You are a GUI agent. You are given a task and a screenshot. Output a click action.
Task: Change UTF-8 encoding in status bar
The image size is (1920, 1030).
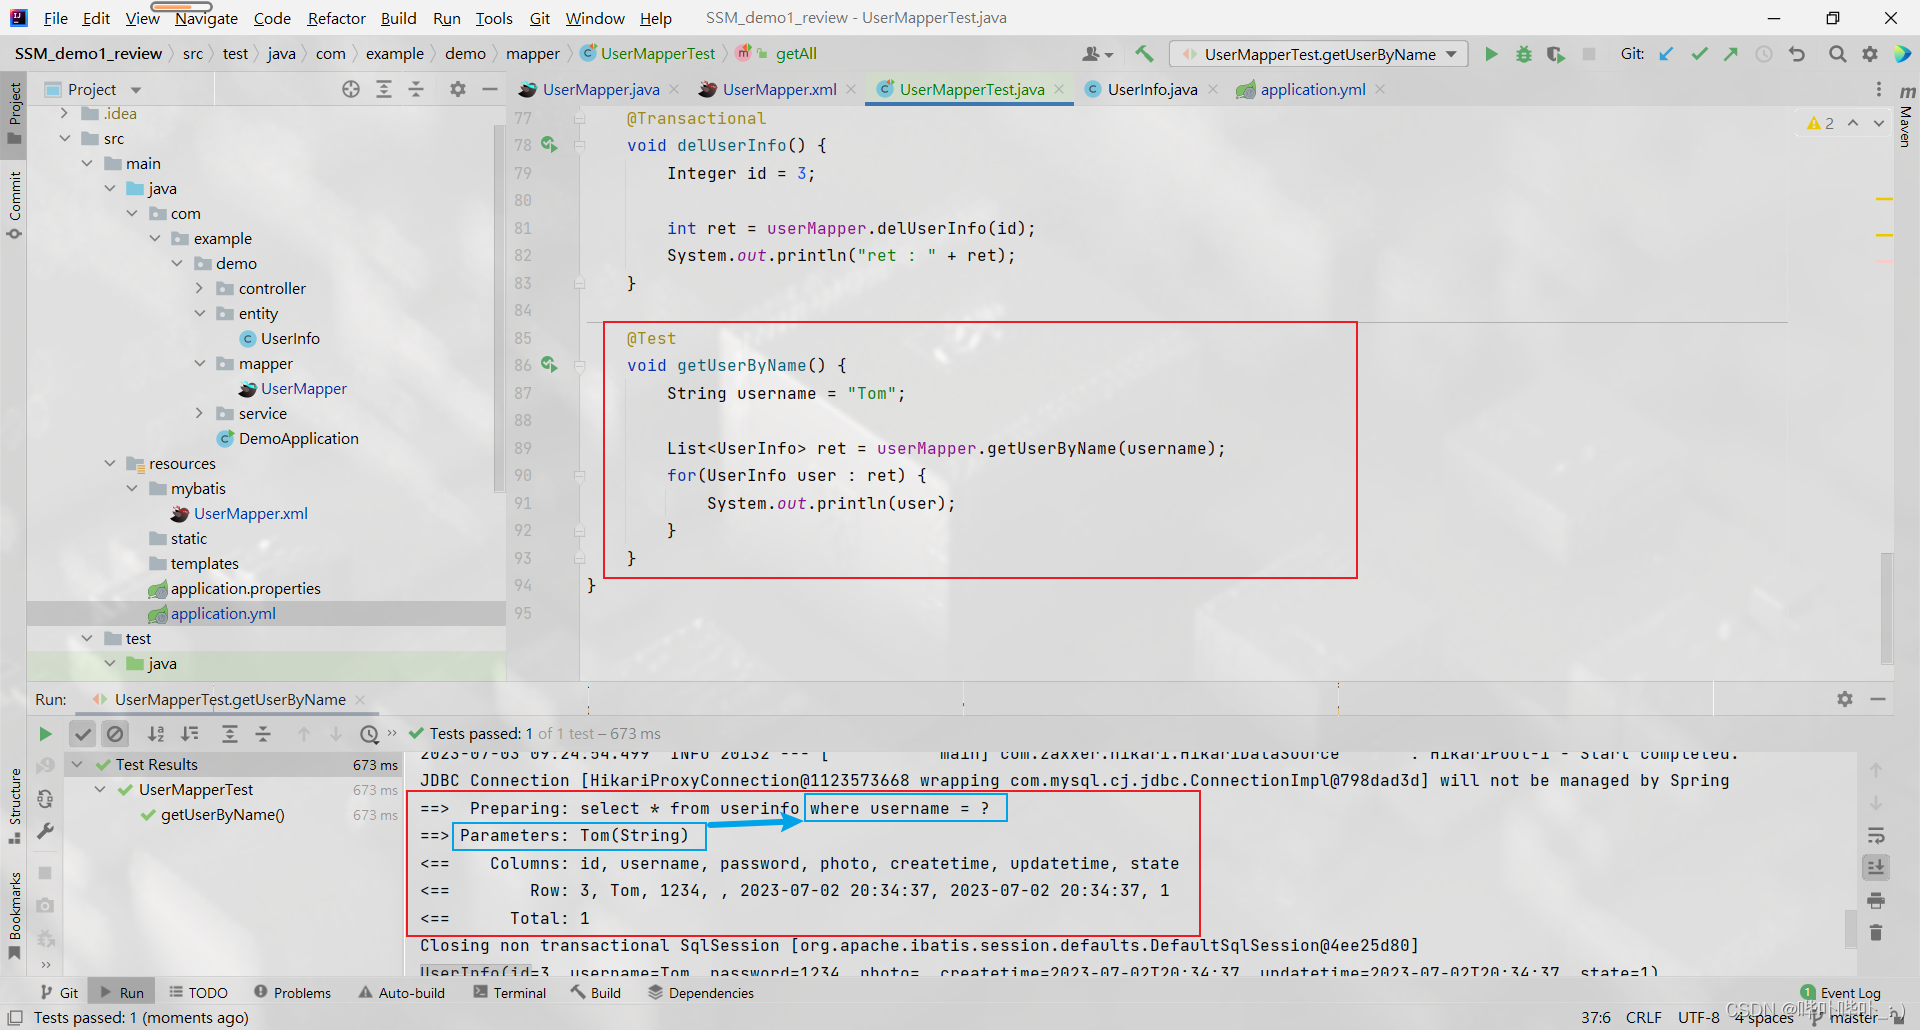tap(1698, 1017)
